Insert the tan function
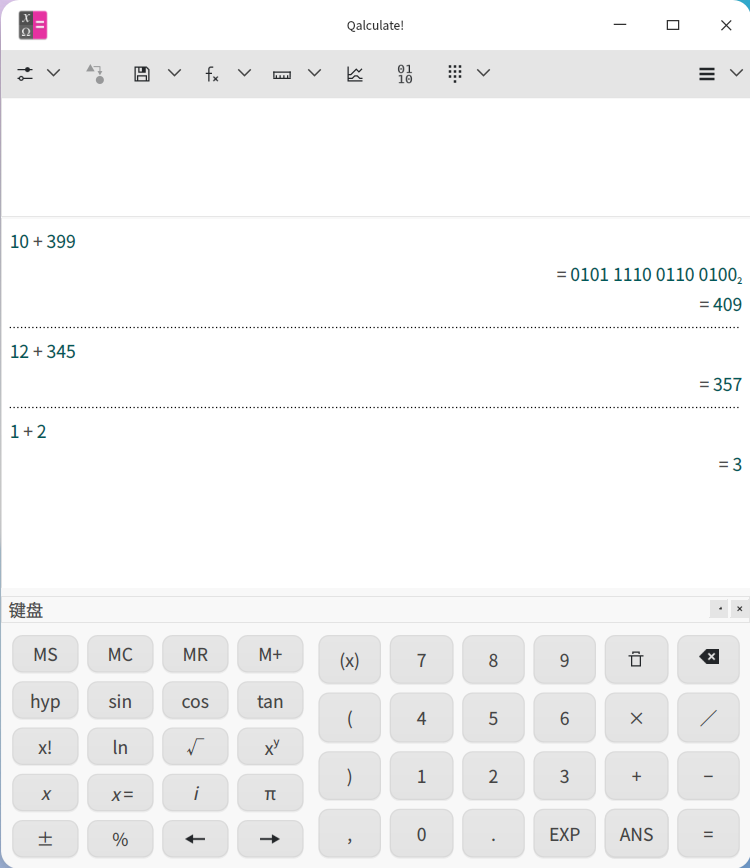 (270, 701)
